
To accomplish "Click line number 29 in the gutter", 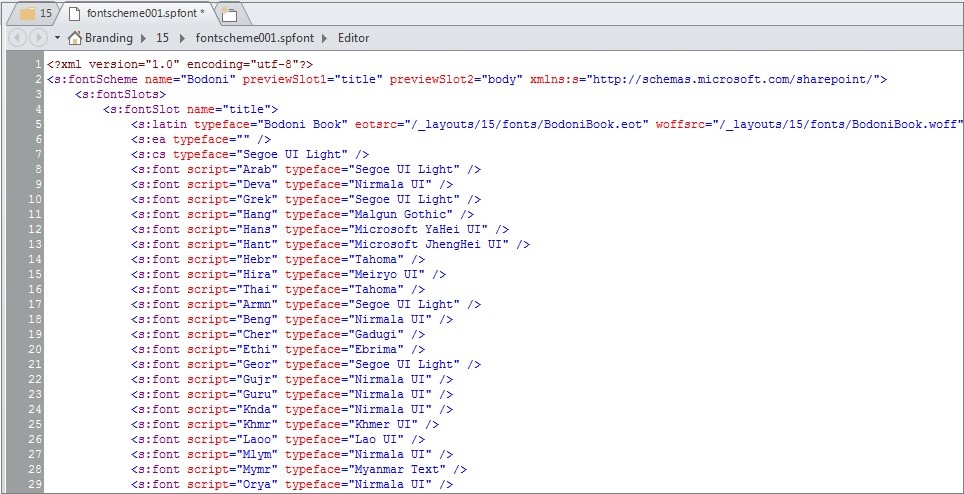I will click(36, 484).
